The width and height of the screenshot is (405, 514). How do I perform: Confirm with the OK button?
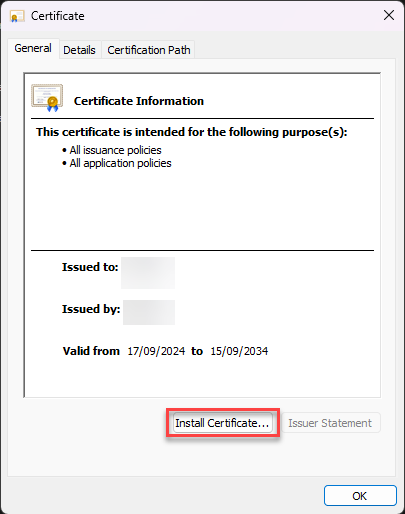point(360,496)
